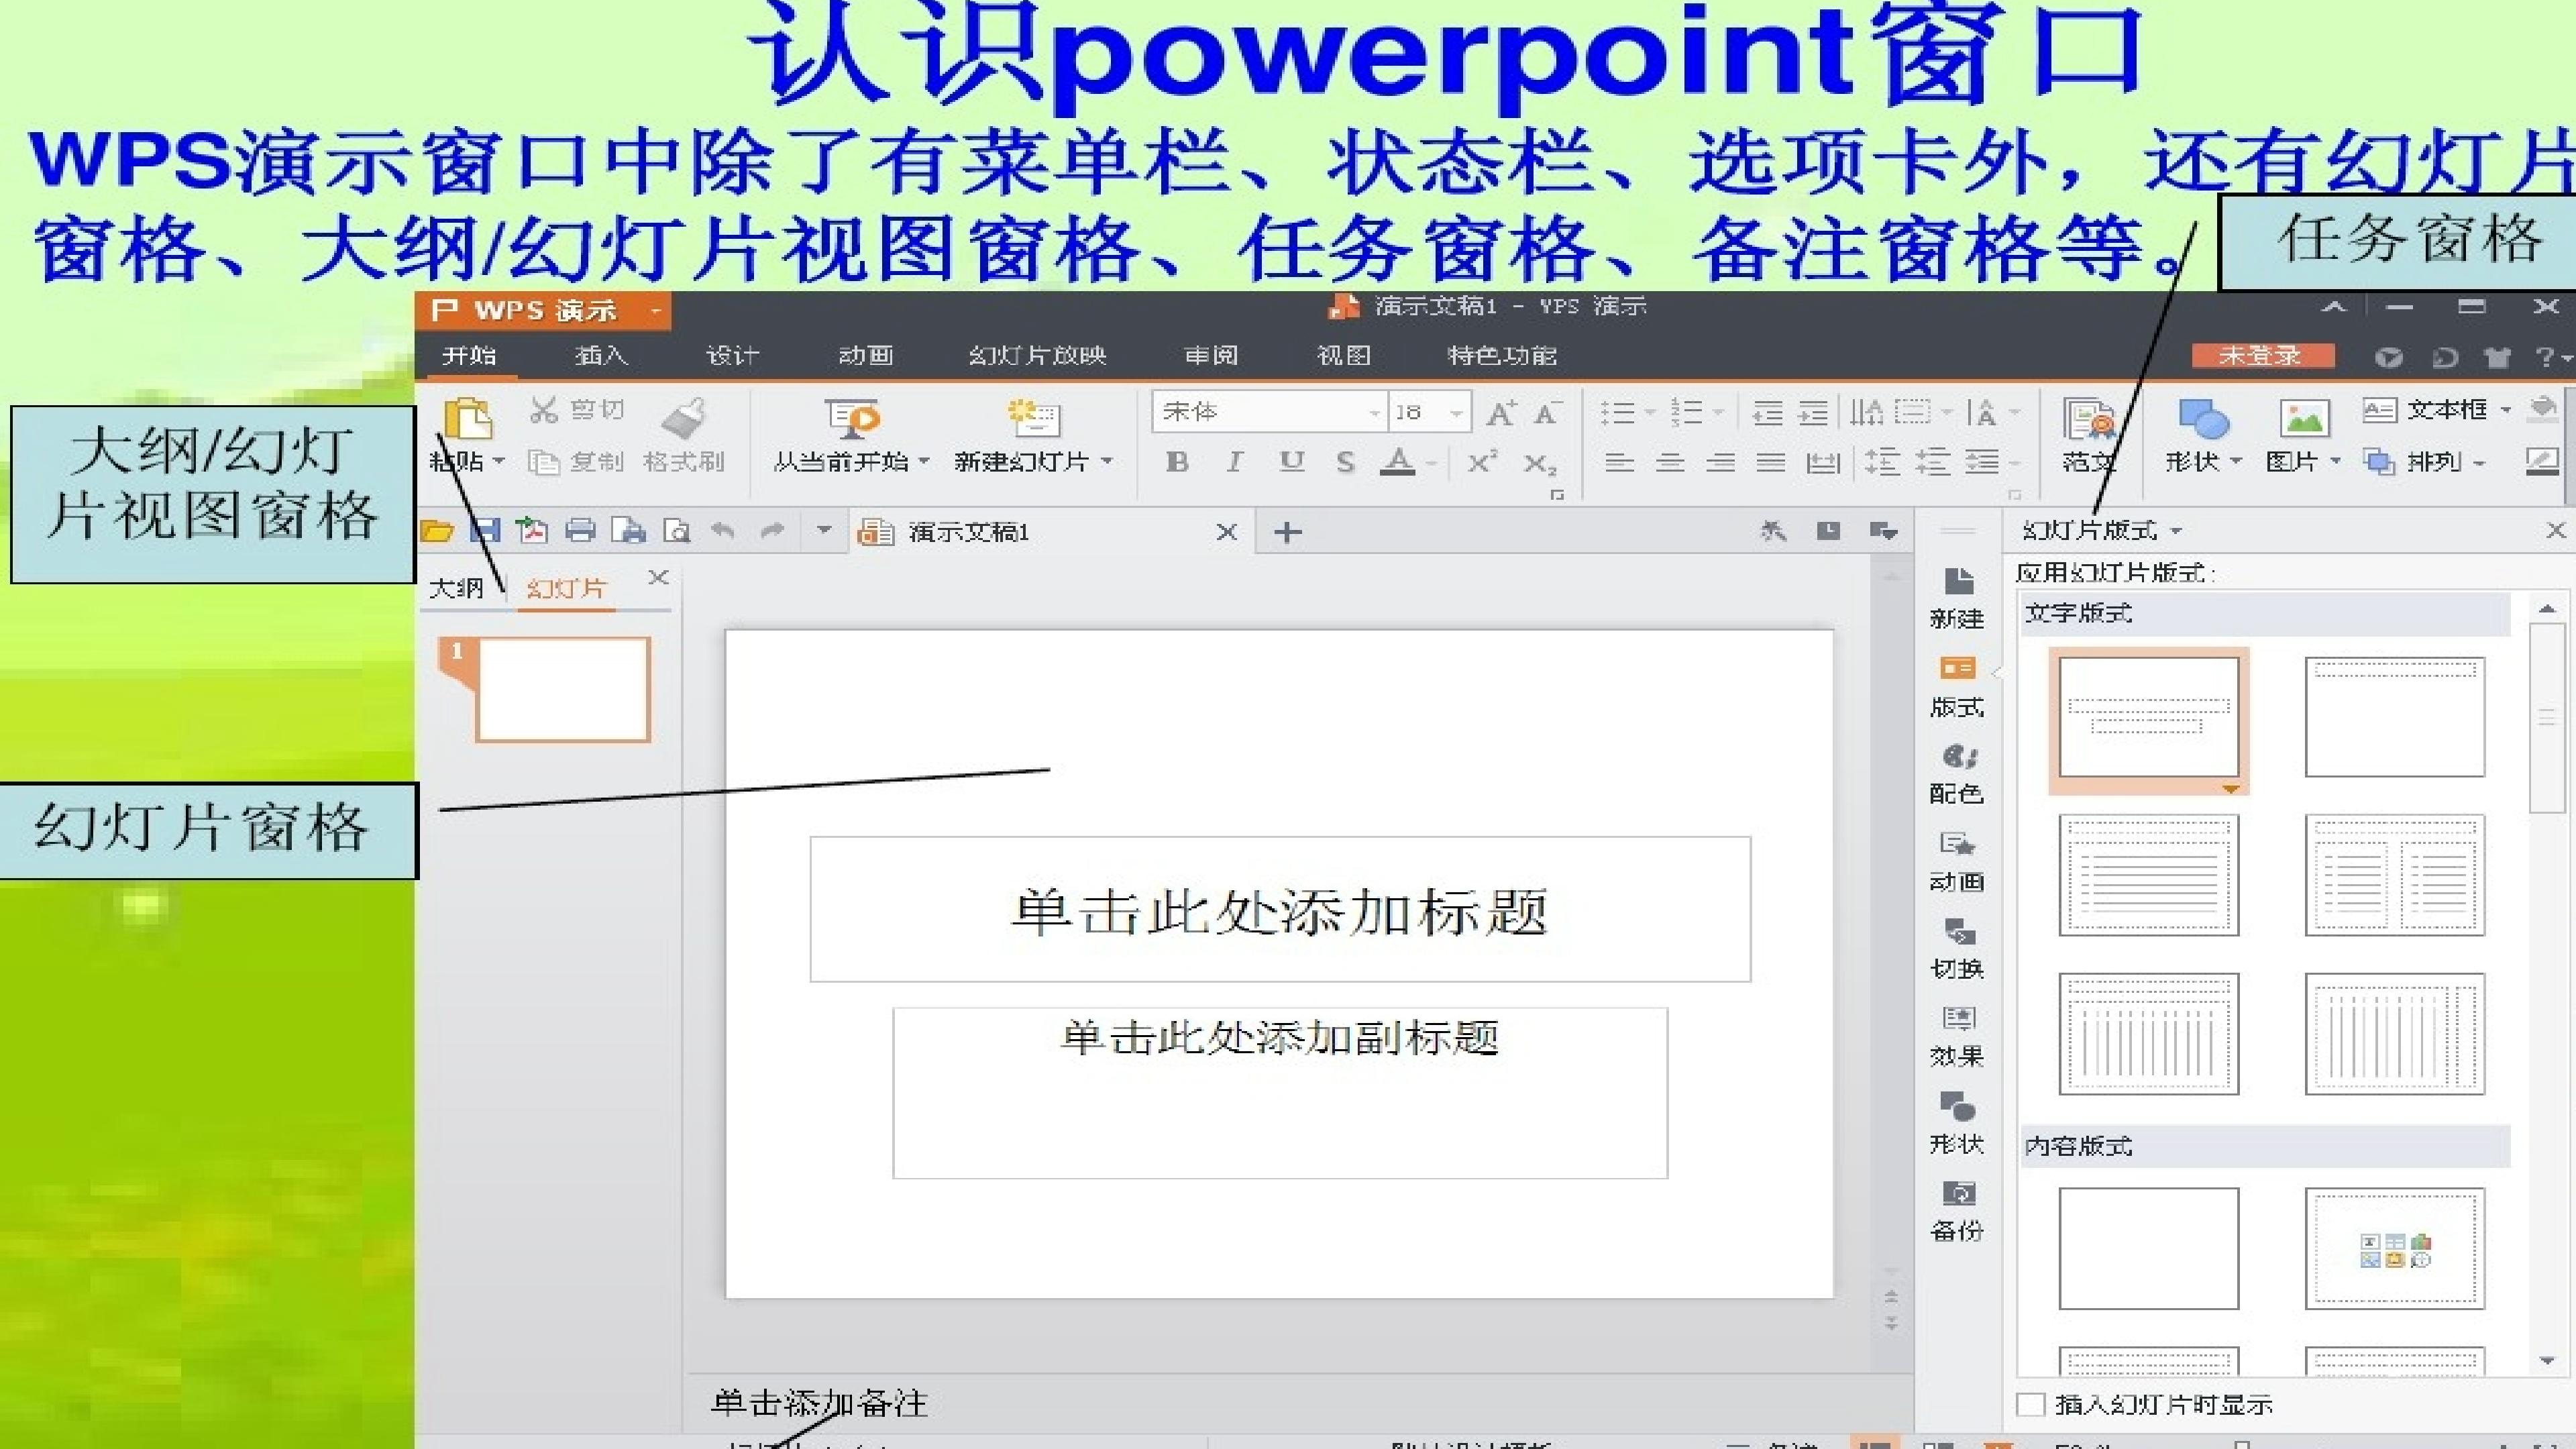Click 从当前开始 slideshow button
The width and height of the screenshot is (2576, 1449).
pos(851,418)
